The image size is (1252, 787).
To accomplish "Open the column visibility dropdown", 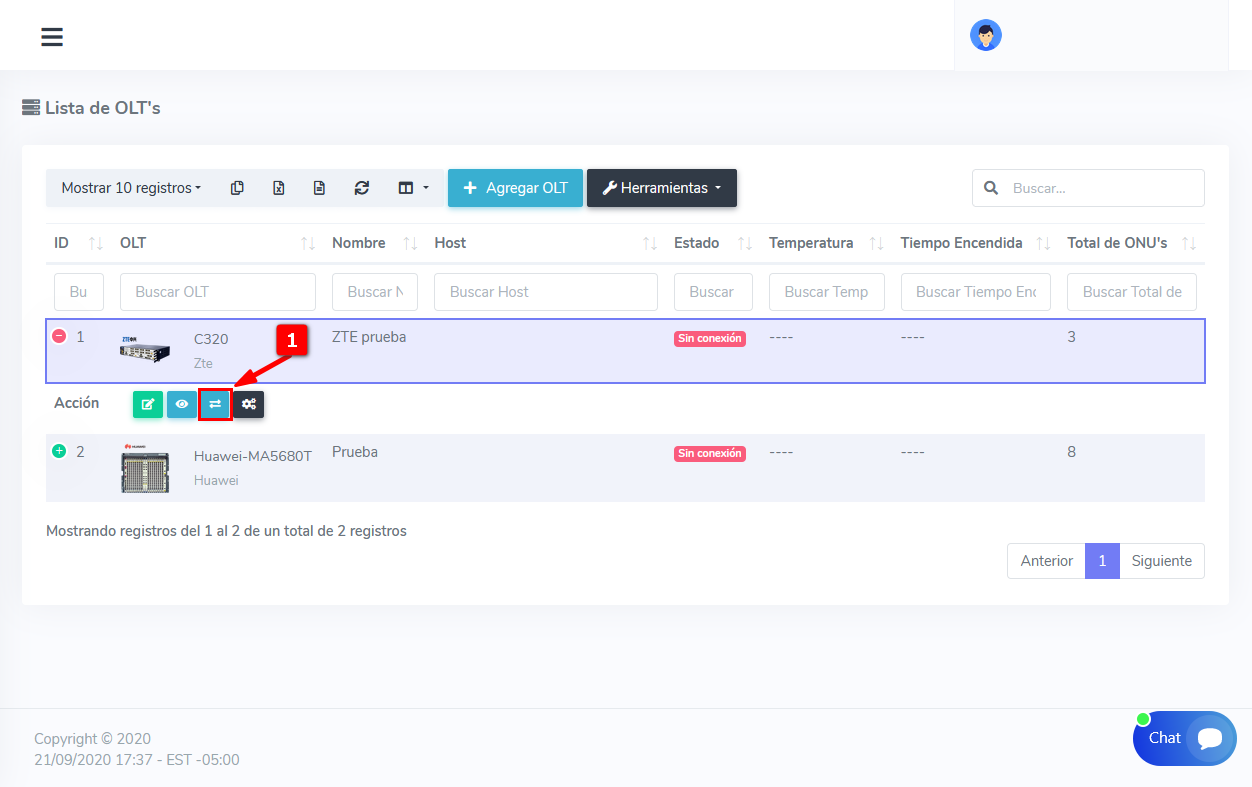I will point(413,188).
